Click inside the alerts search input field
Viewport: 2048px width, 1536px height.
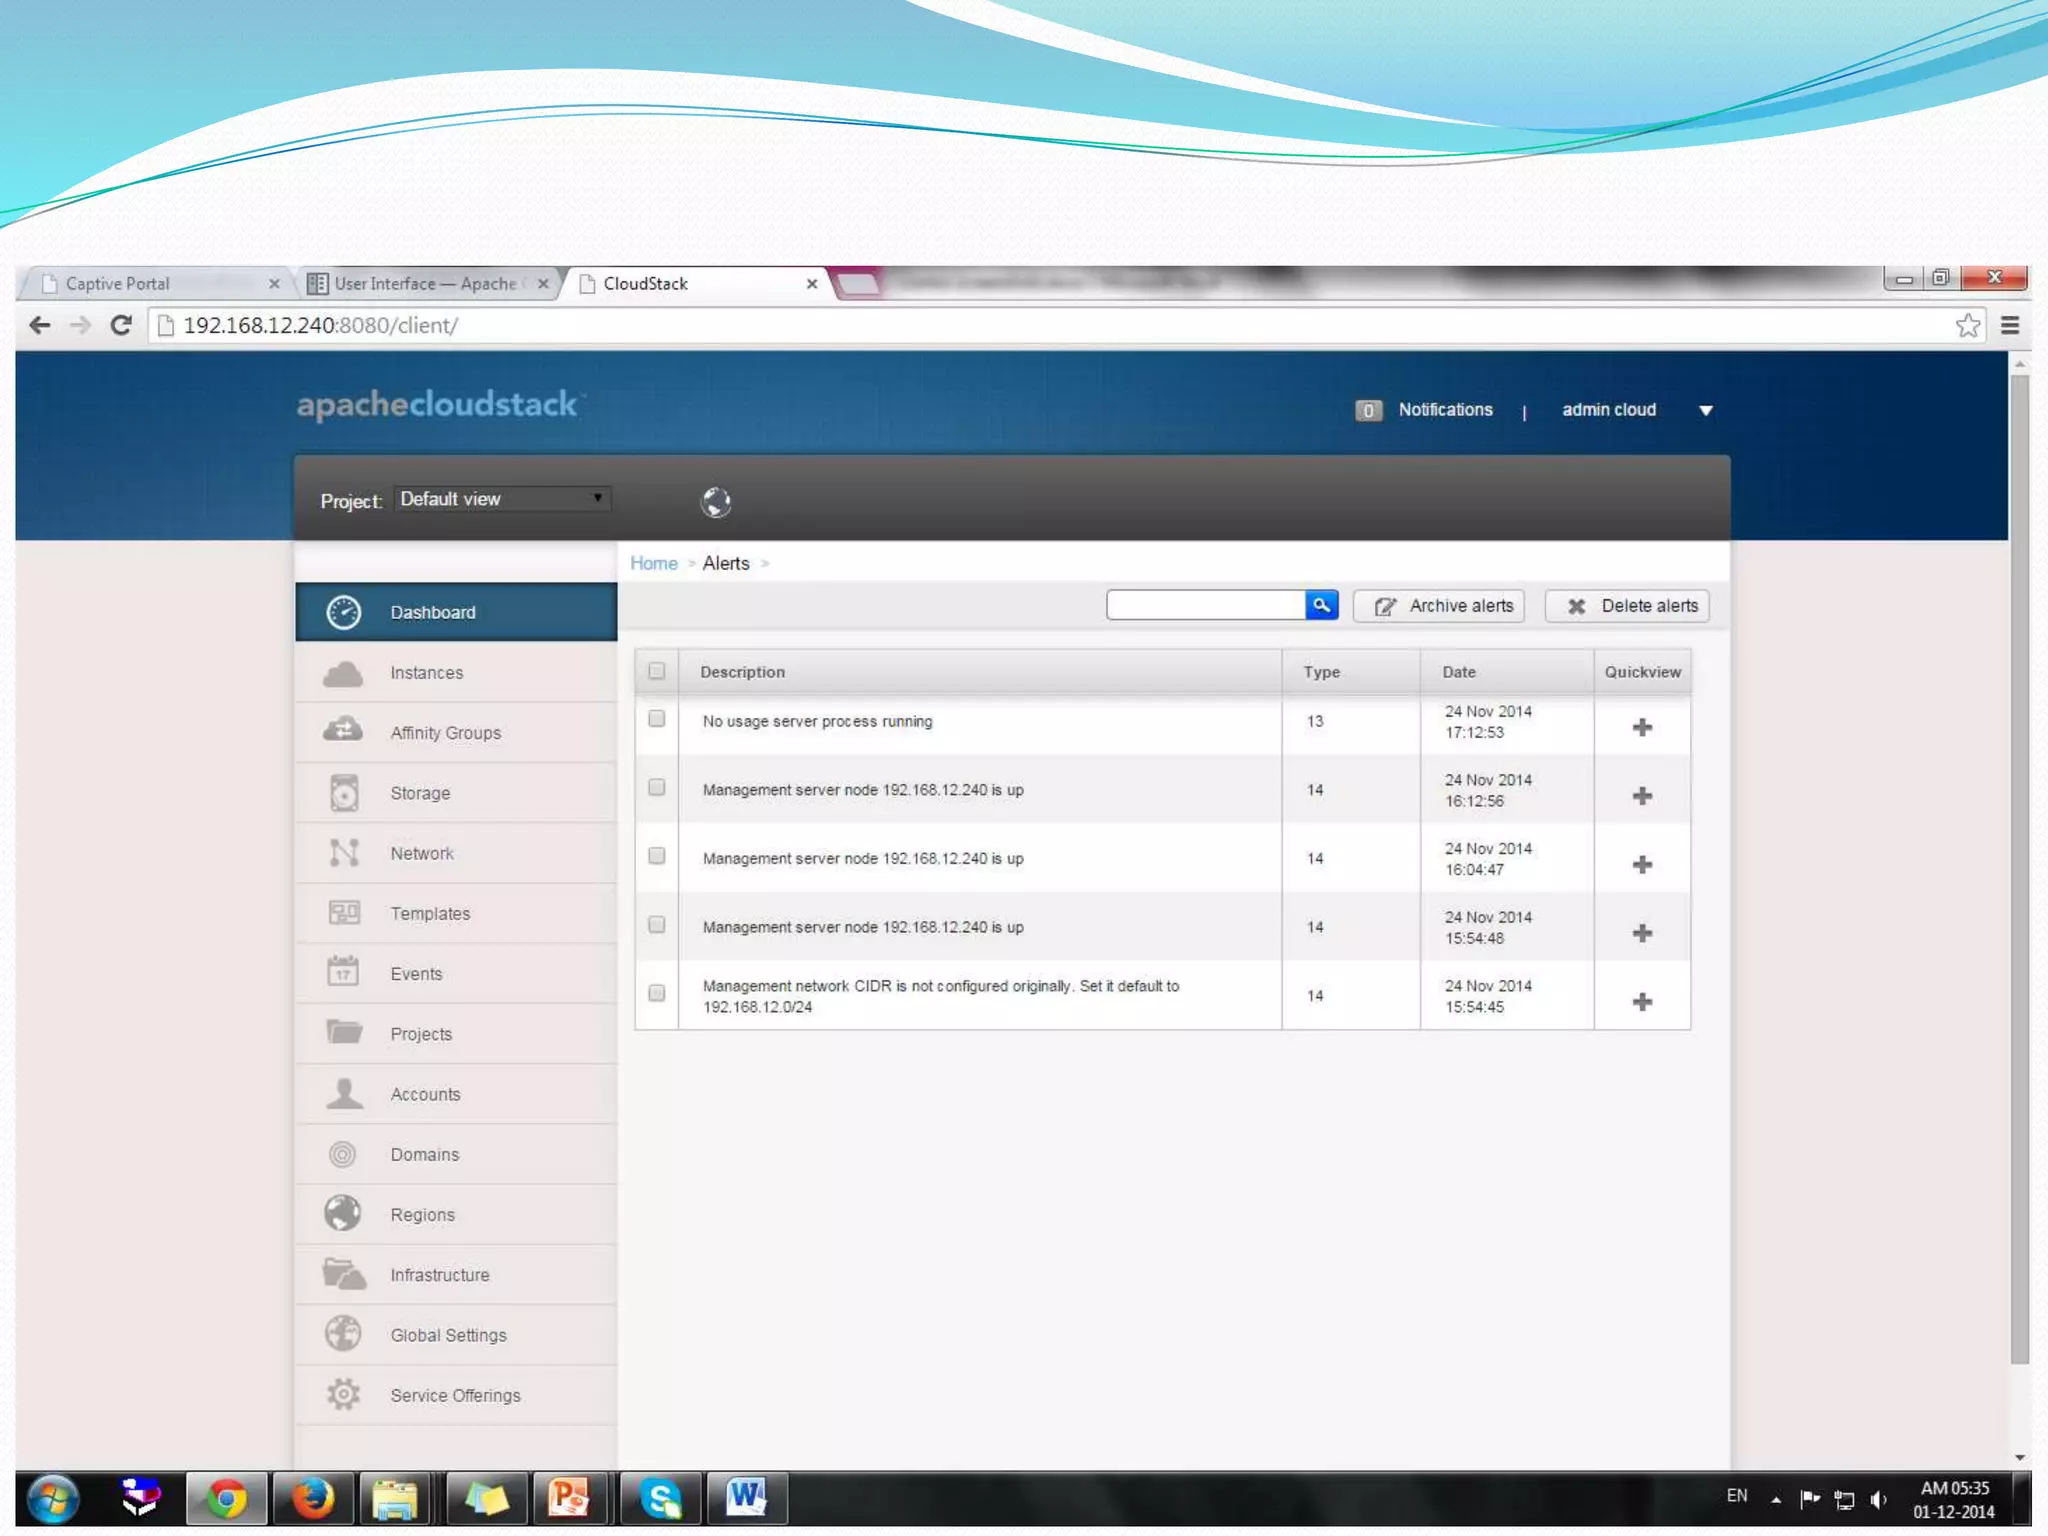1205,605
